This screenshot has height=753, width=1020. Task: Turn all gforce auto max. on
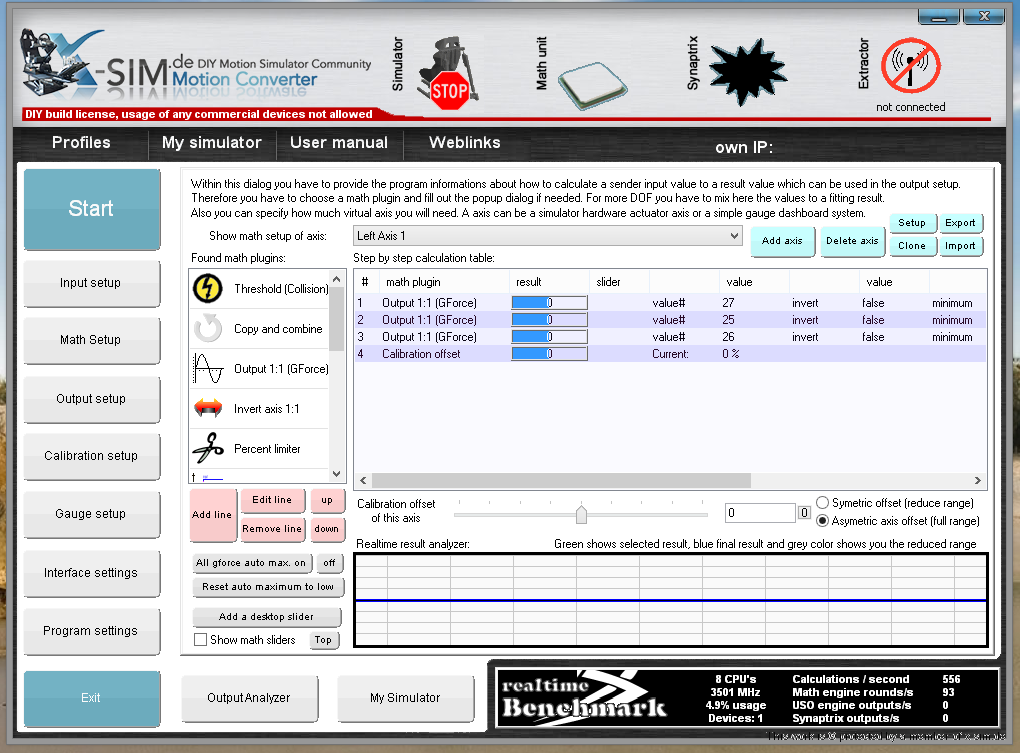pyautogui.click(x=251, y=563)
